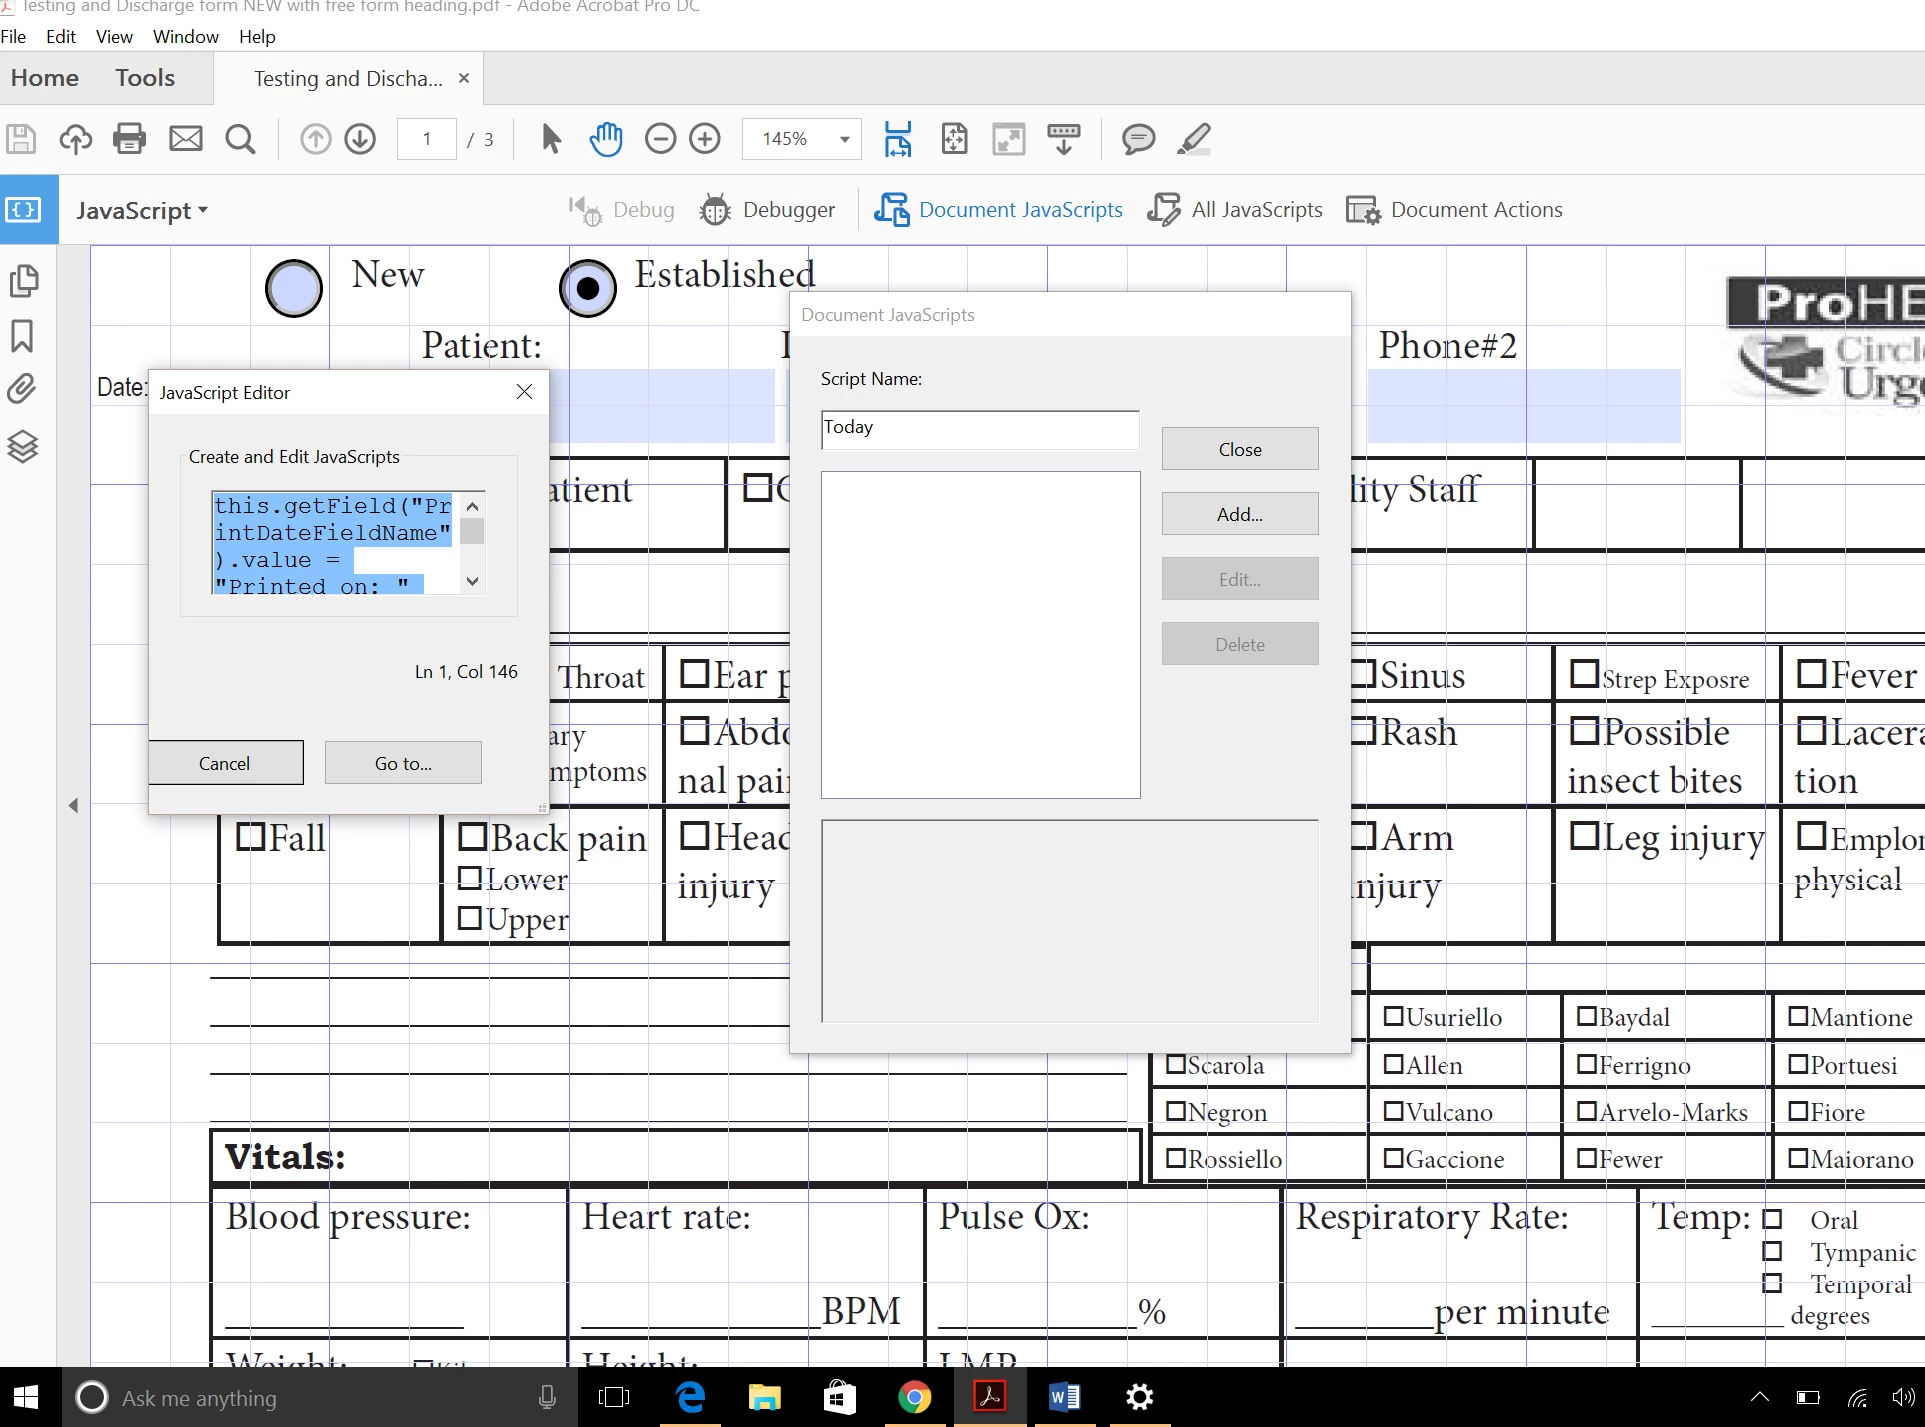The width and height of the screenshot is (1925, 1427).
Task: Expand the zoom level dropdown
Action: coord(845,139)
